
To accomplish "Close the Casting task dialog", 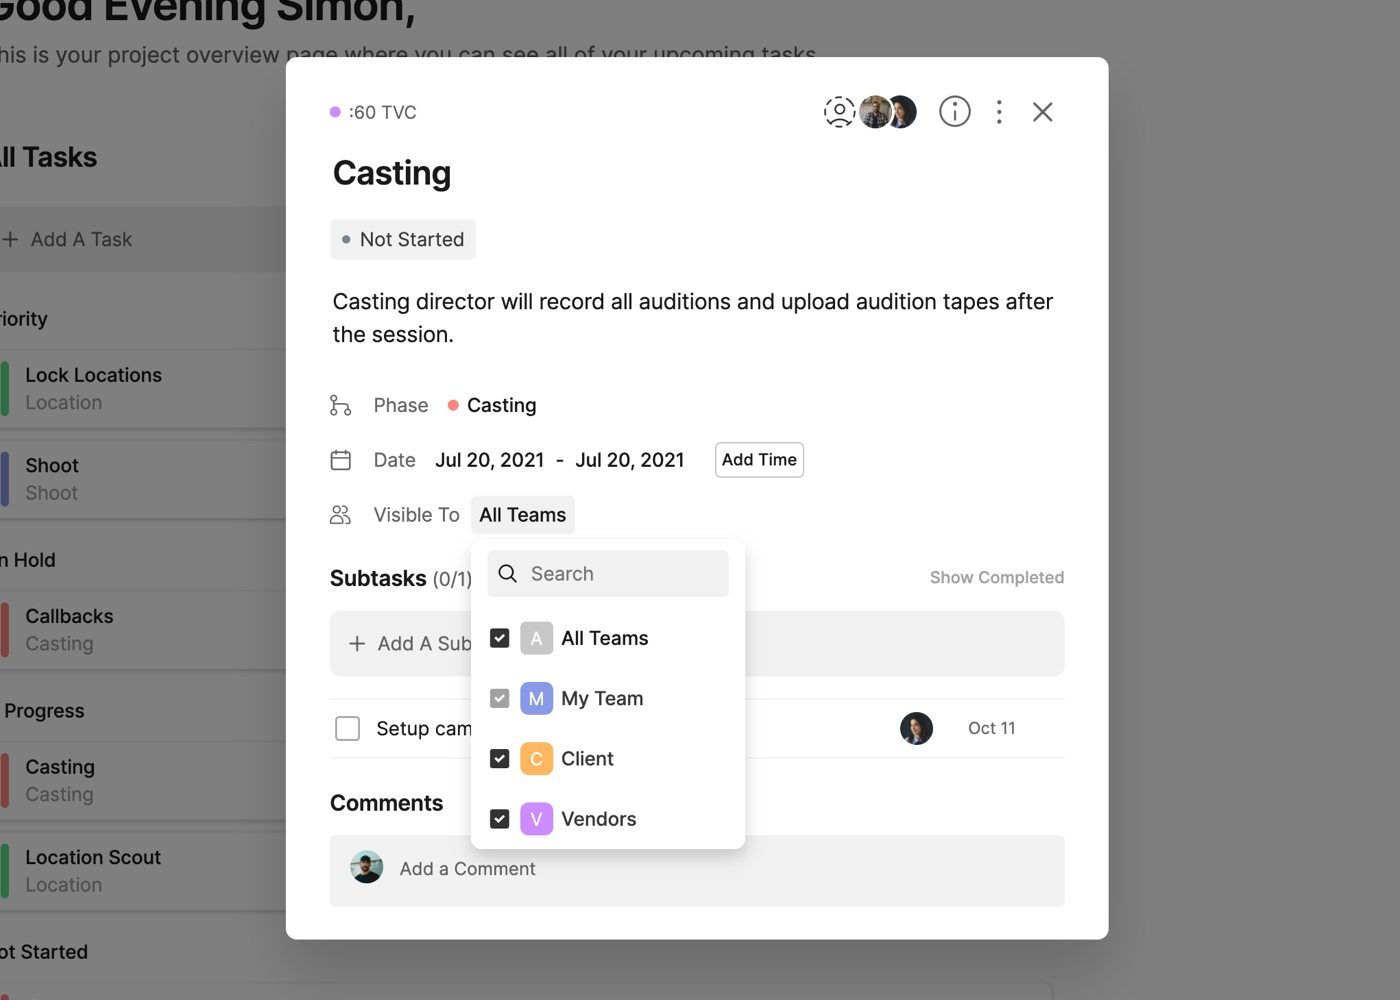I will (1042, 112).
